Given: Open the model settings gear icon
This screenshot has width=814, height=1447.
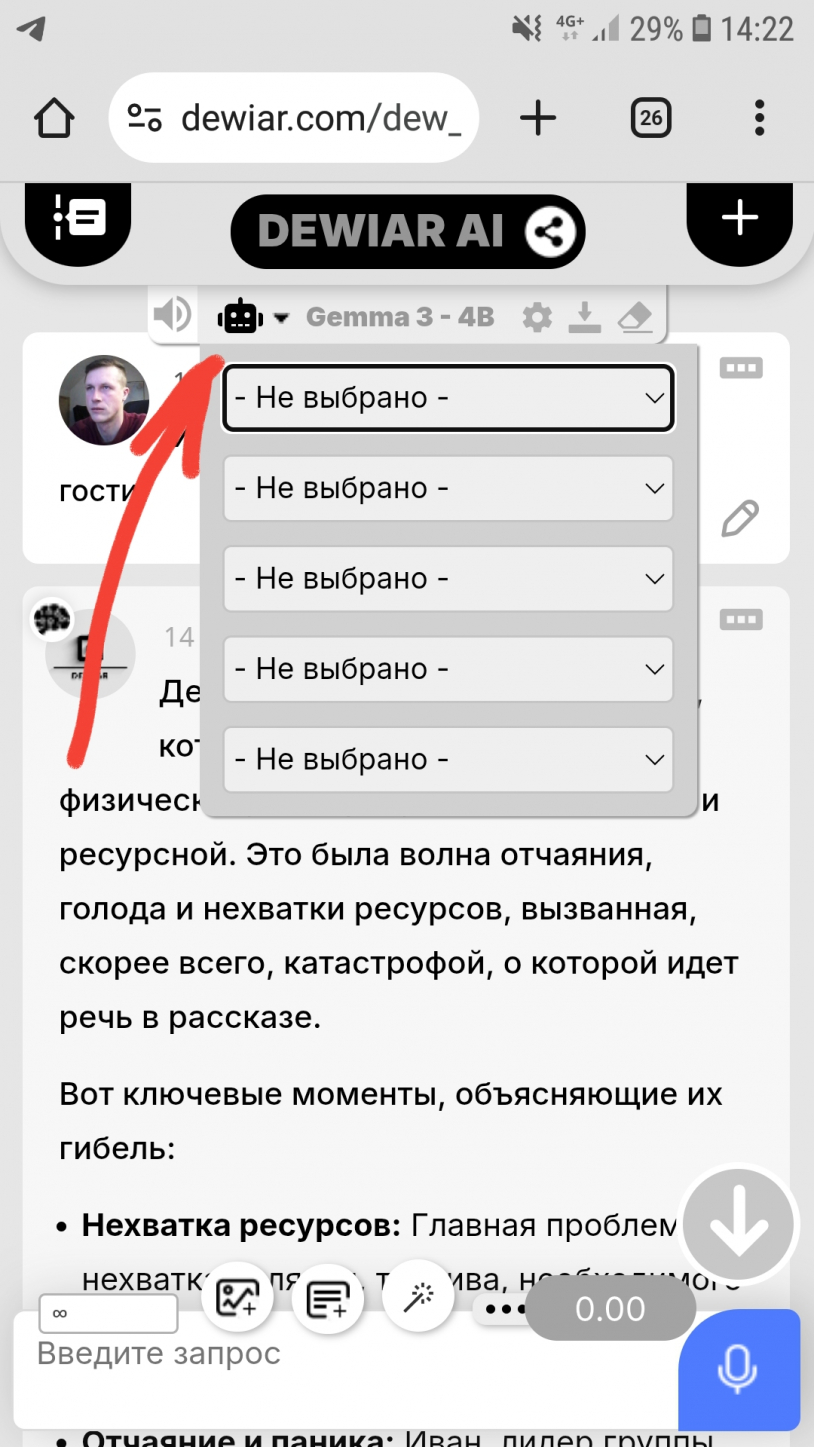Looking at the screenshot, I should tap(537, 318).
